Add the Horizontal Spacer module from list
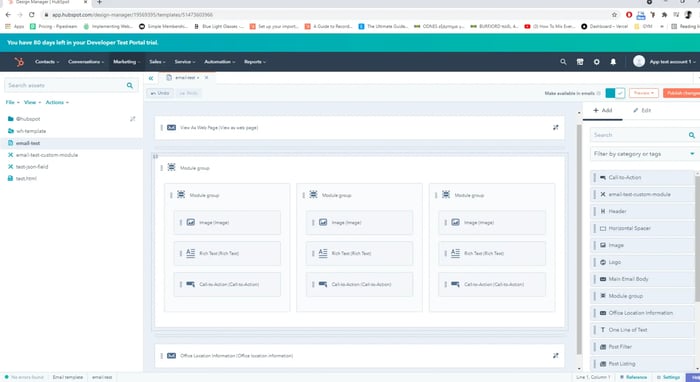700x382 pixels. 643,228
